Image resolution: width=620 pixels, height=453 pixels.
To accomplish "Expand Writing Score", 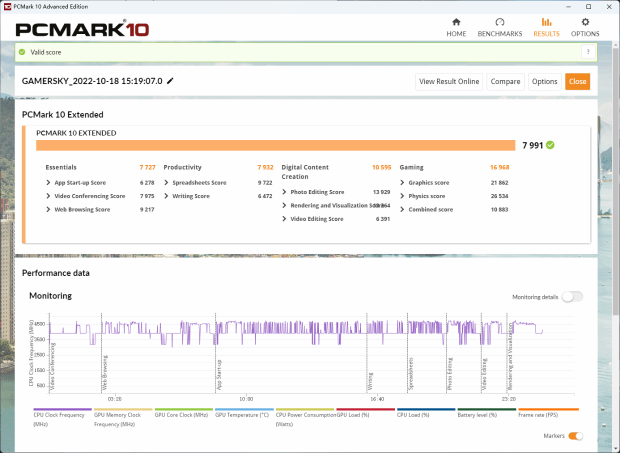I will tap(166, 196).
